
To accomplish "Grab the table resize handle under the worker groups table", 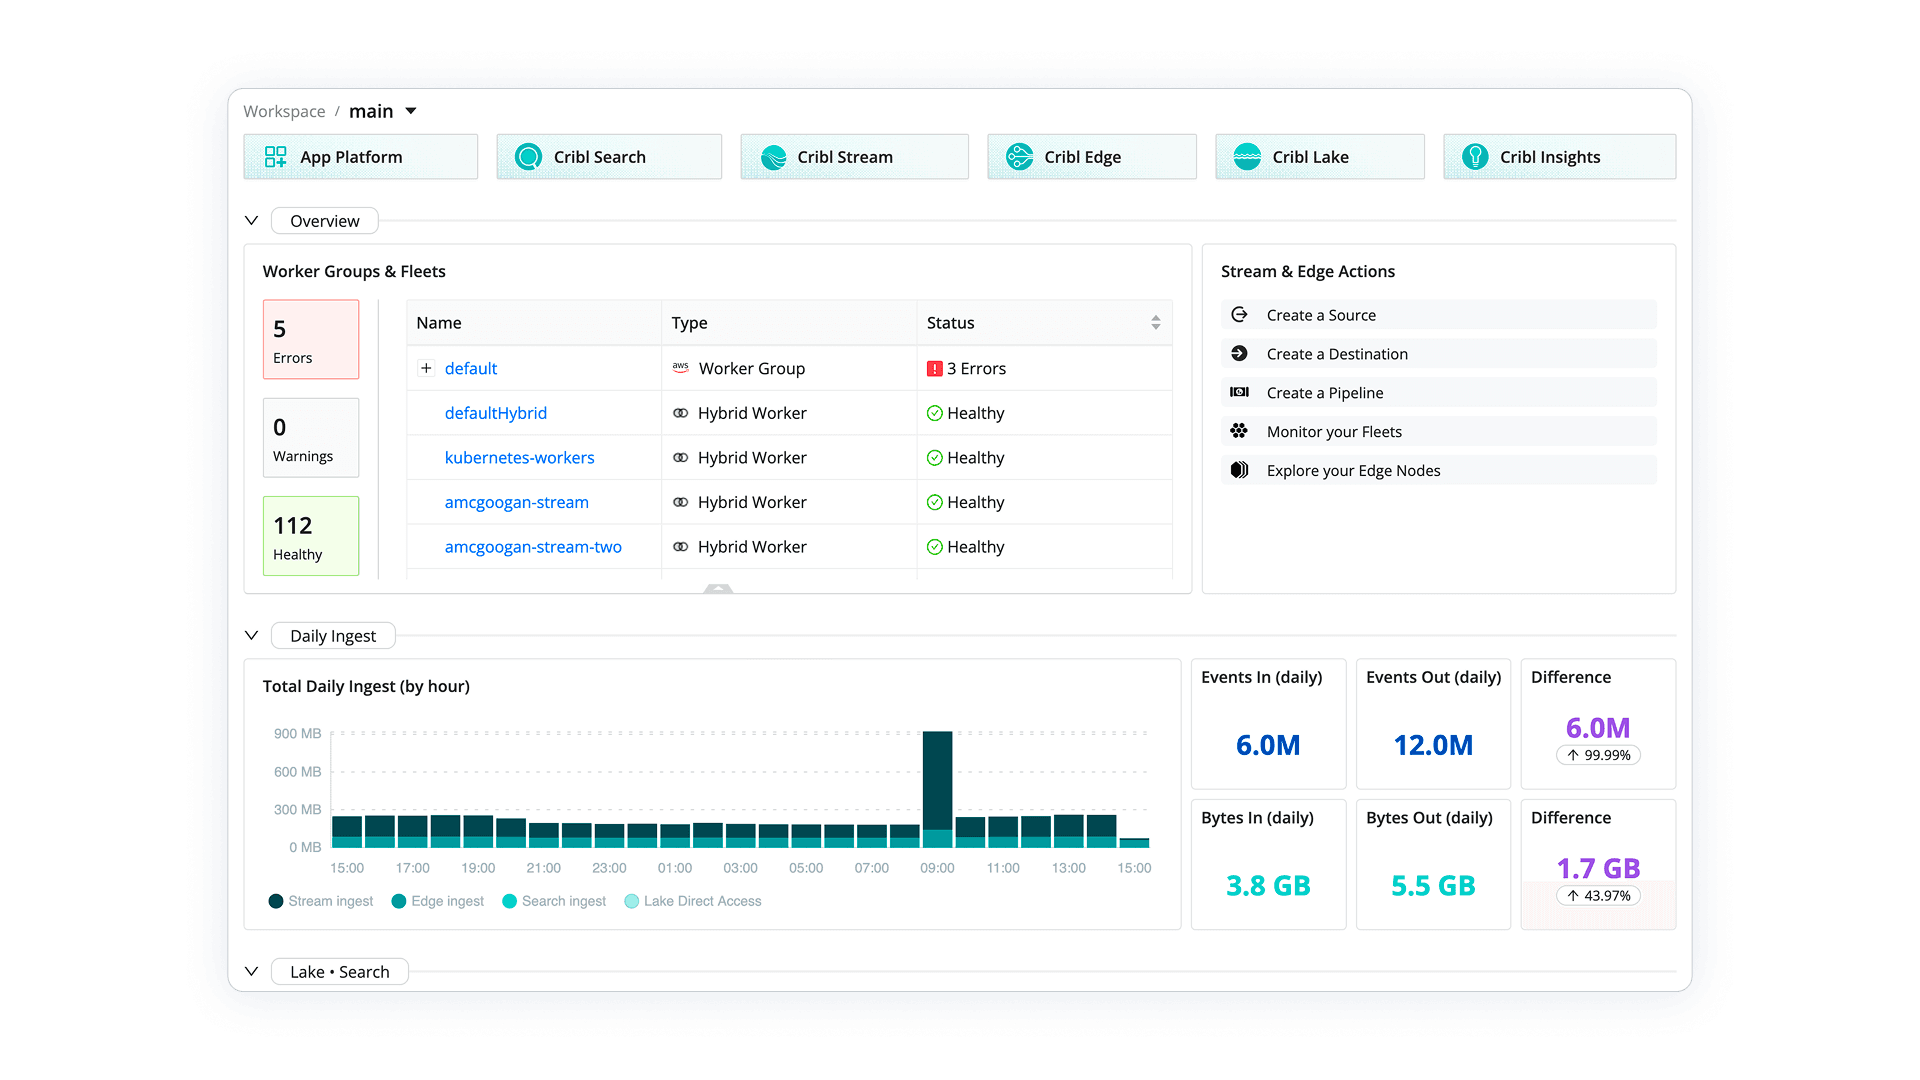I will pyautogui.click(x=718, y=589).
